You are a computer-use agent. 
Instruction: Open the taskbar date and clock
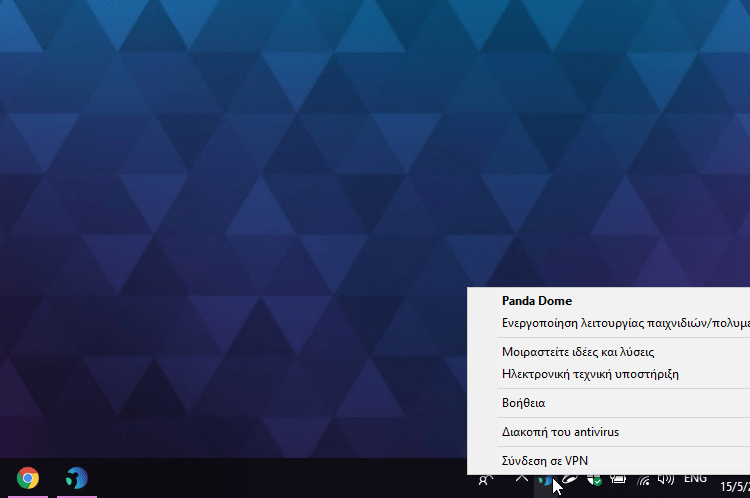pyautogui.click(x=735, y=487)
